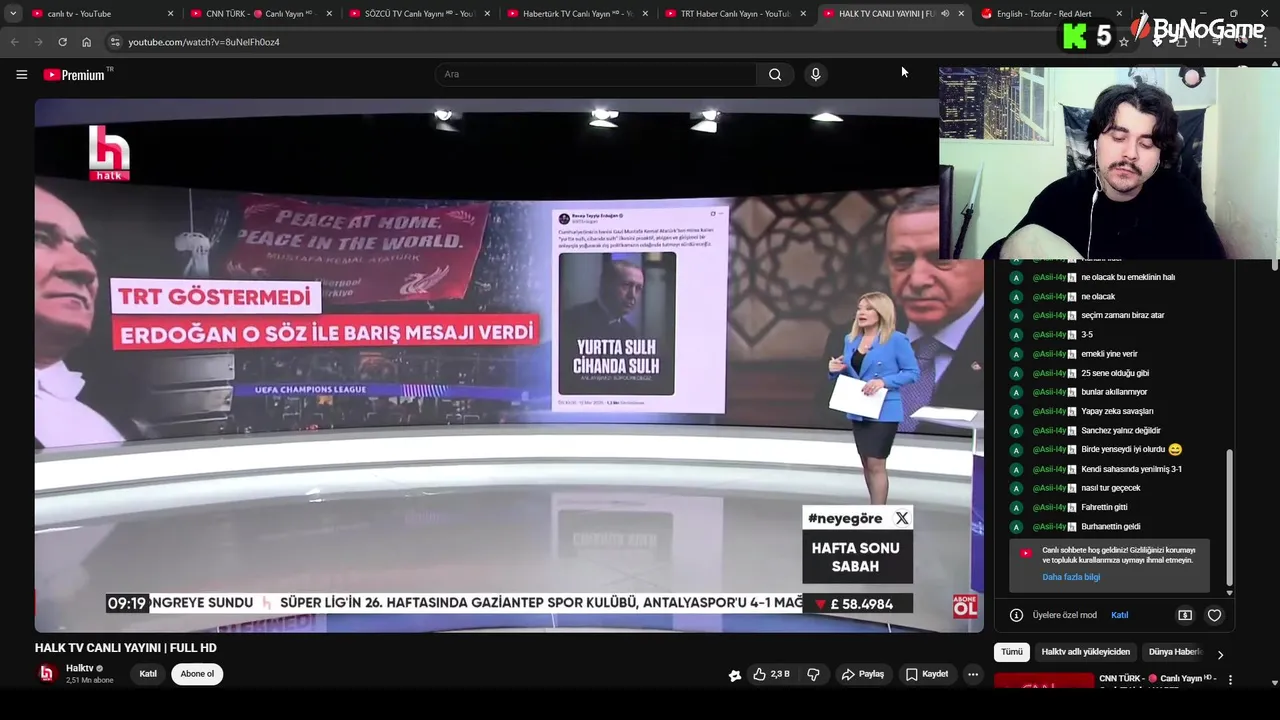Click Daha fazla bilgi chat link
The image size is (1280, 720).
point(1071,577)
